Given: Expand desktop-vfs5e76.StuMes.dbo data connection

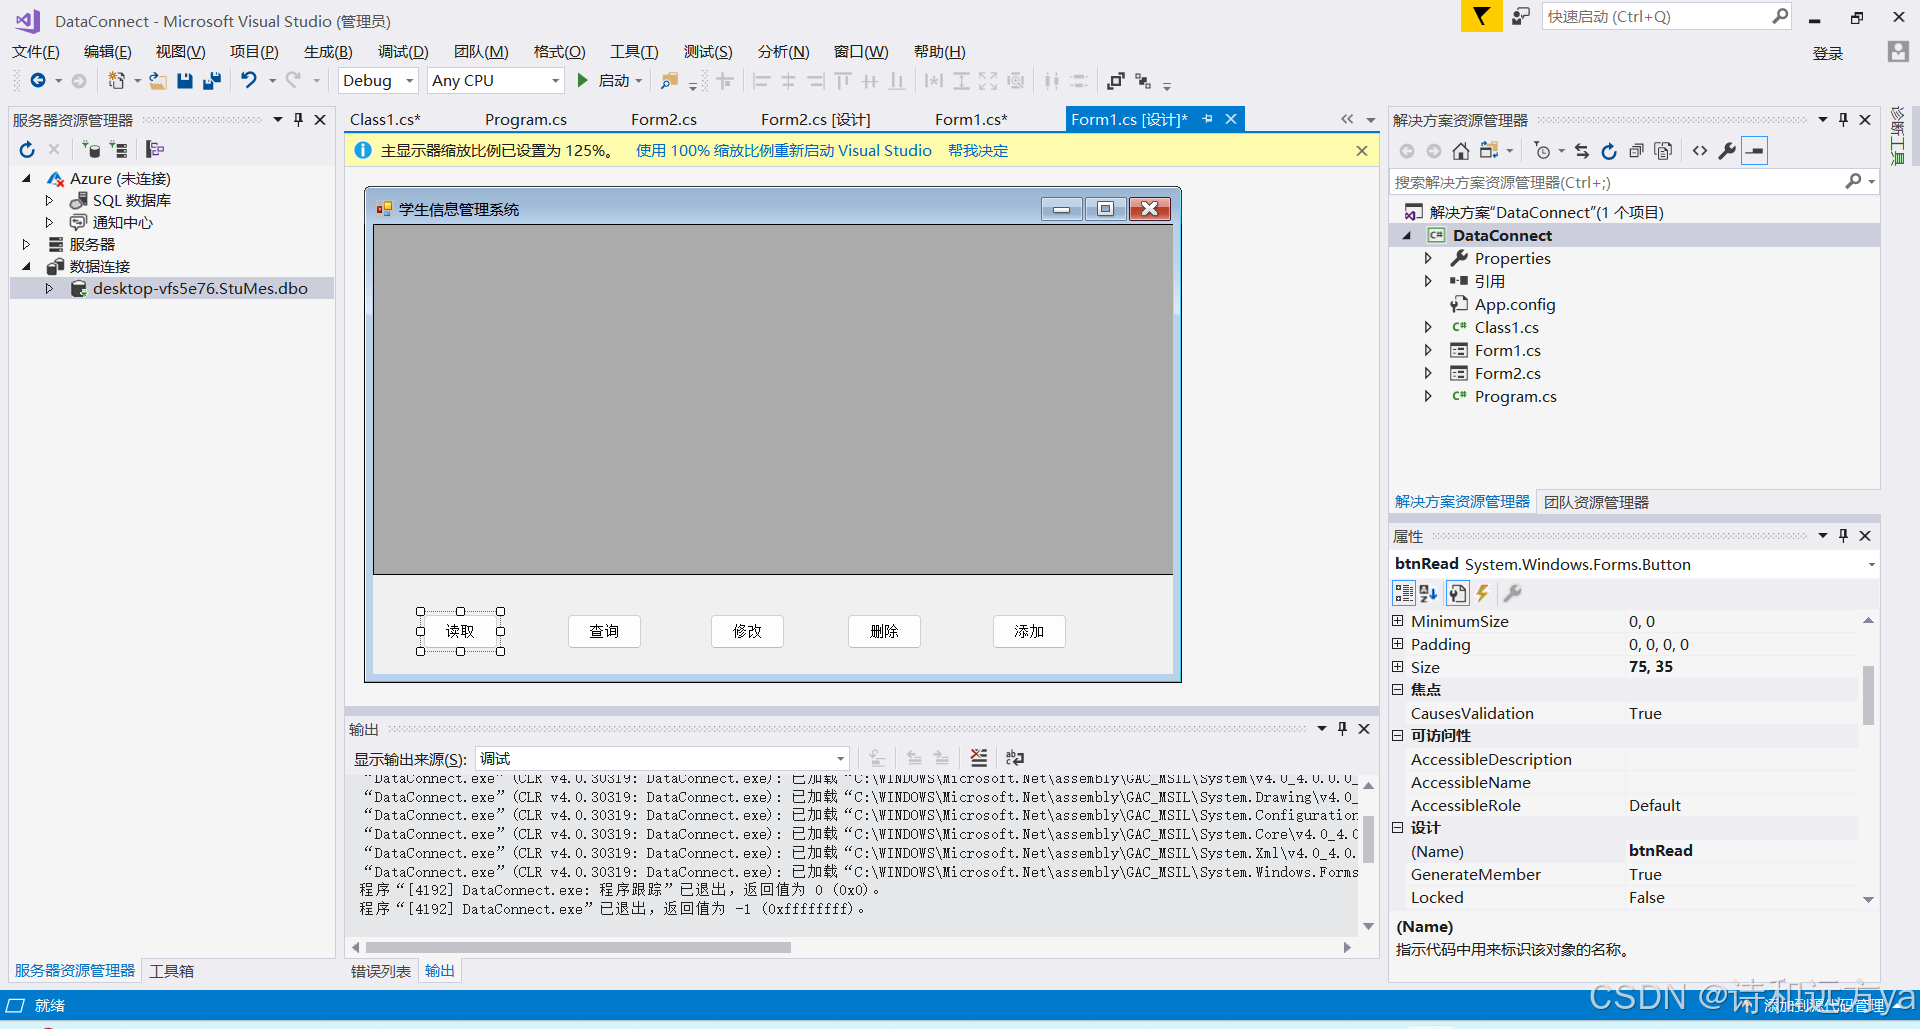Looking at the screenshot, I should click(49, 288).
